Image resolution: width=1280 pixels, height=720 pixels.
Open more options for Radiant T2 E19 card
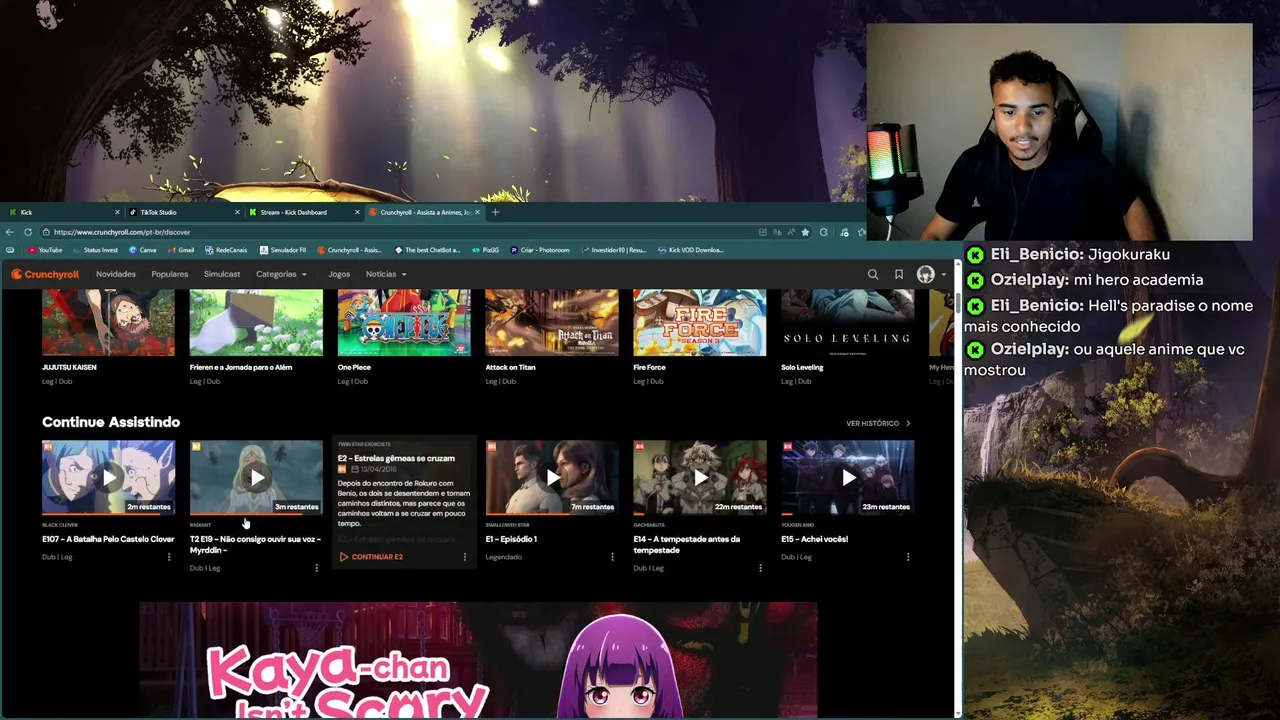pos(317,568)
